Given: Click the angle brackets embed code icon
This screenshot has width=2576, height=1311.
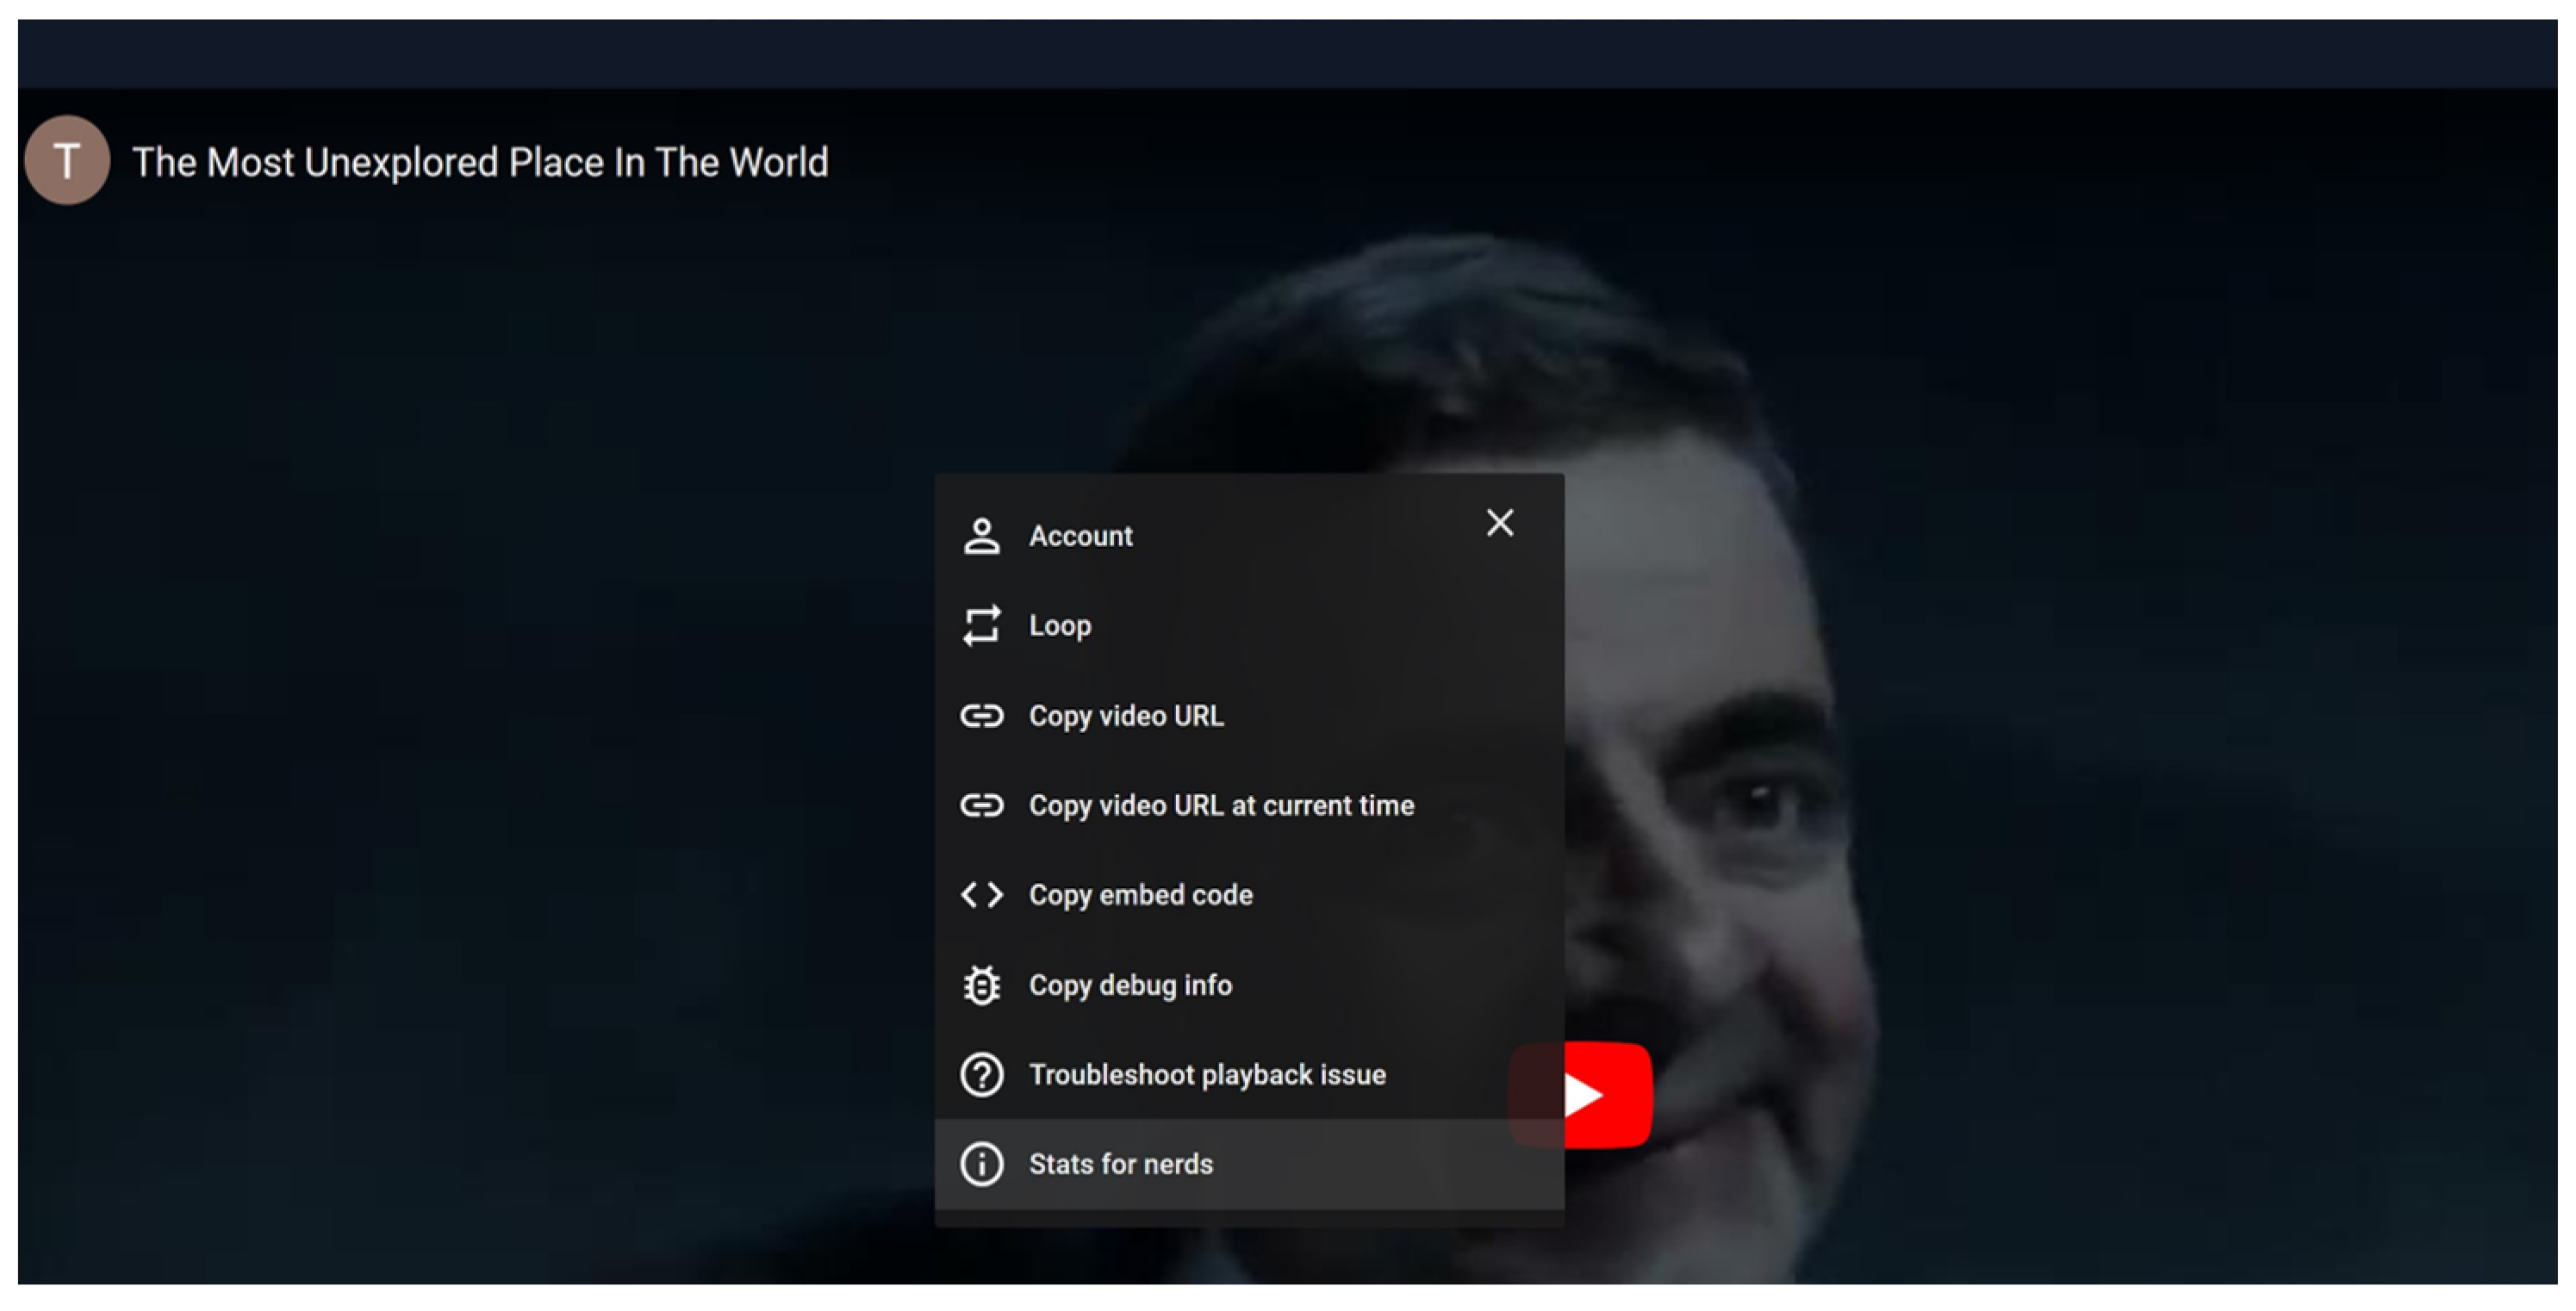Looking at the screenshot, I should (981, 895).
